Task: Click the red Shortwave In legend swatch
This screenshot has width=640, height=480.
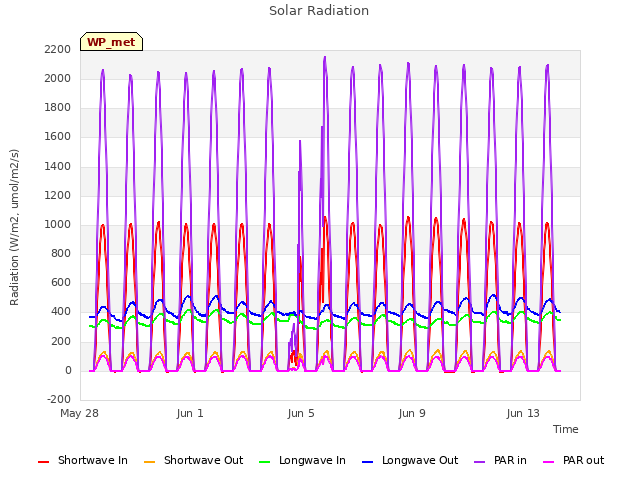Action: [x=43, y=462]
